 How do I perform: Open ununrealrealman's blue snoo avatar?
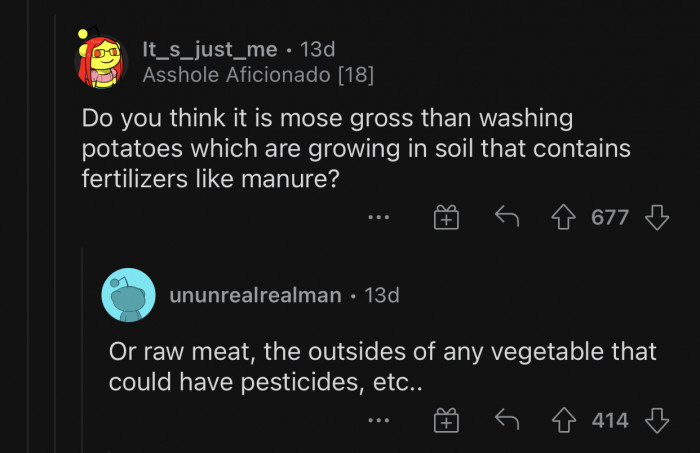(x=128, y=295)
